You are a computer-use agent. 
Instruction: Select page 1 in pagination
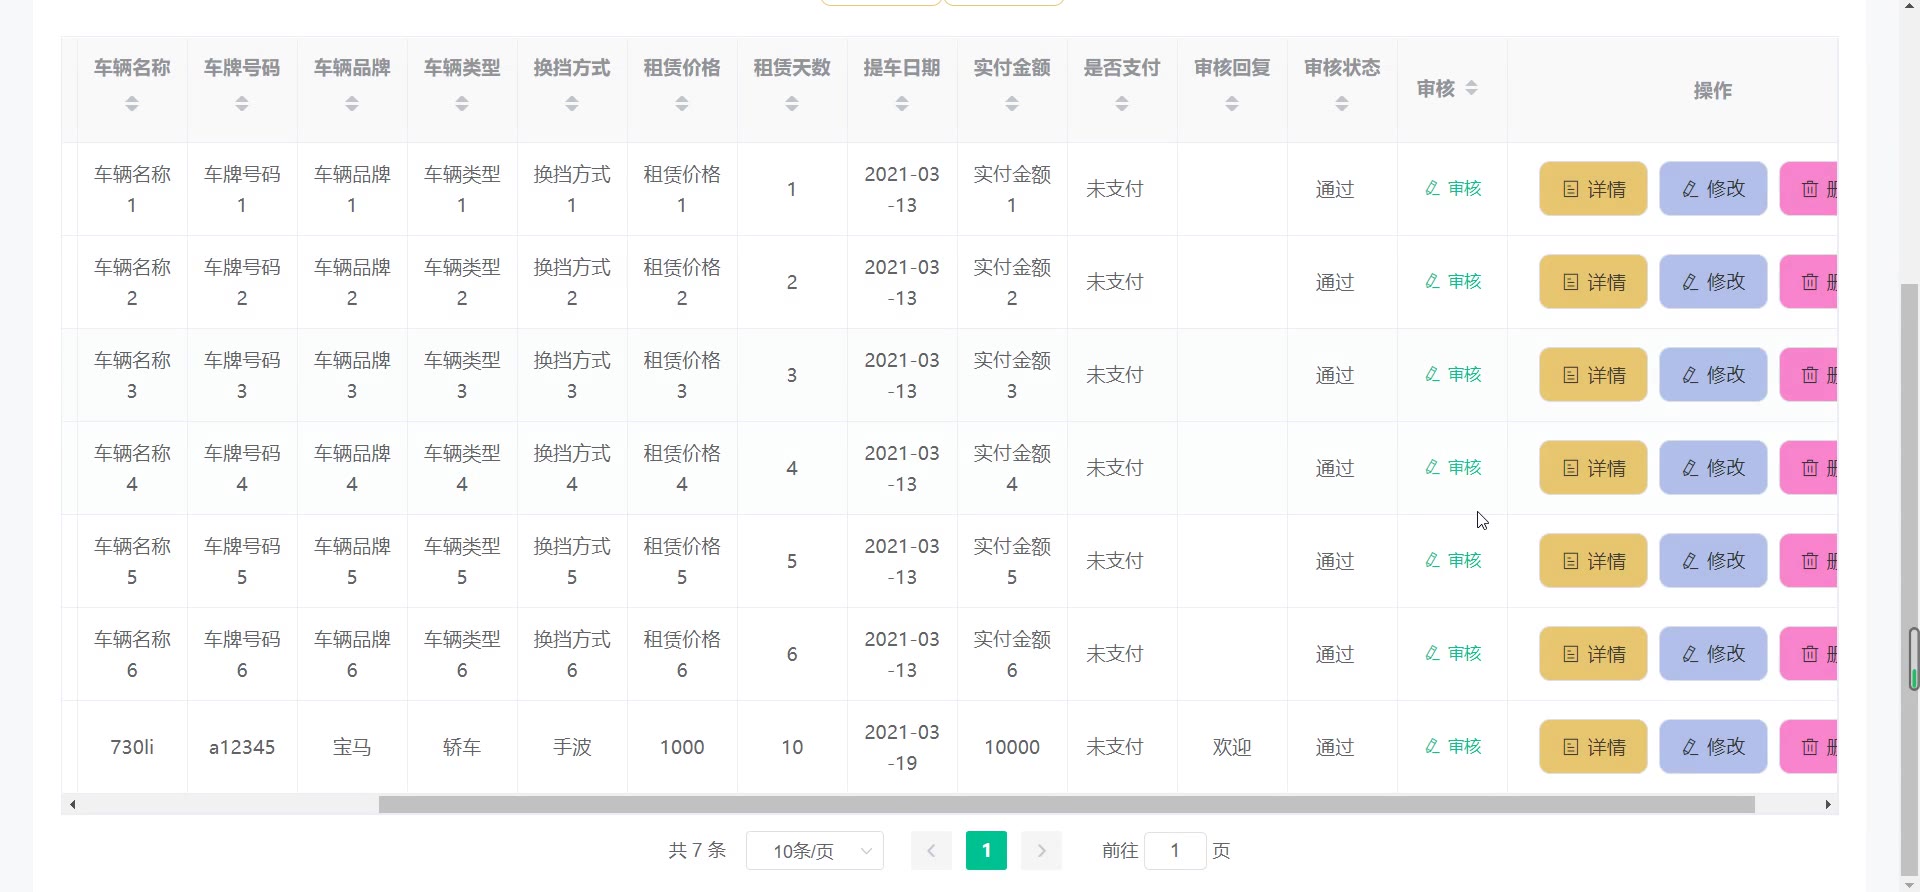tap(986, 851)
